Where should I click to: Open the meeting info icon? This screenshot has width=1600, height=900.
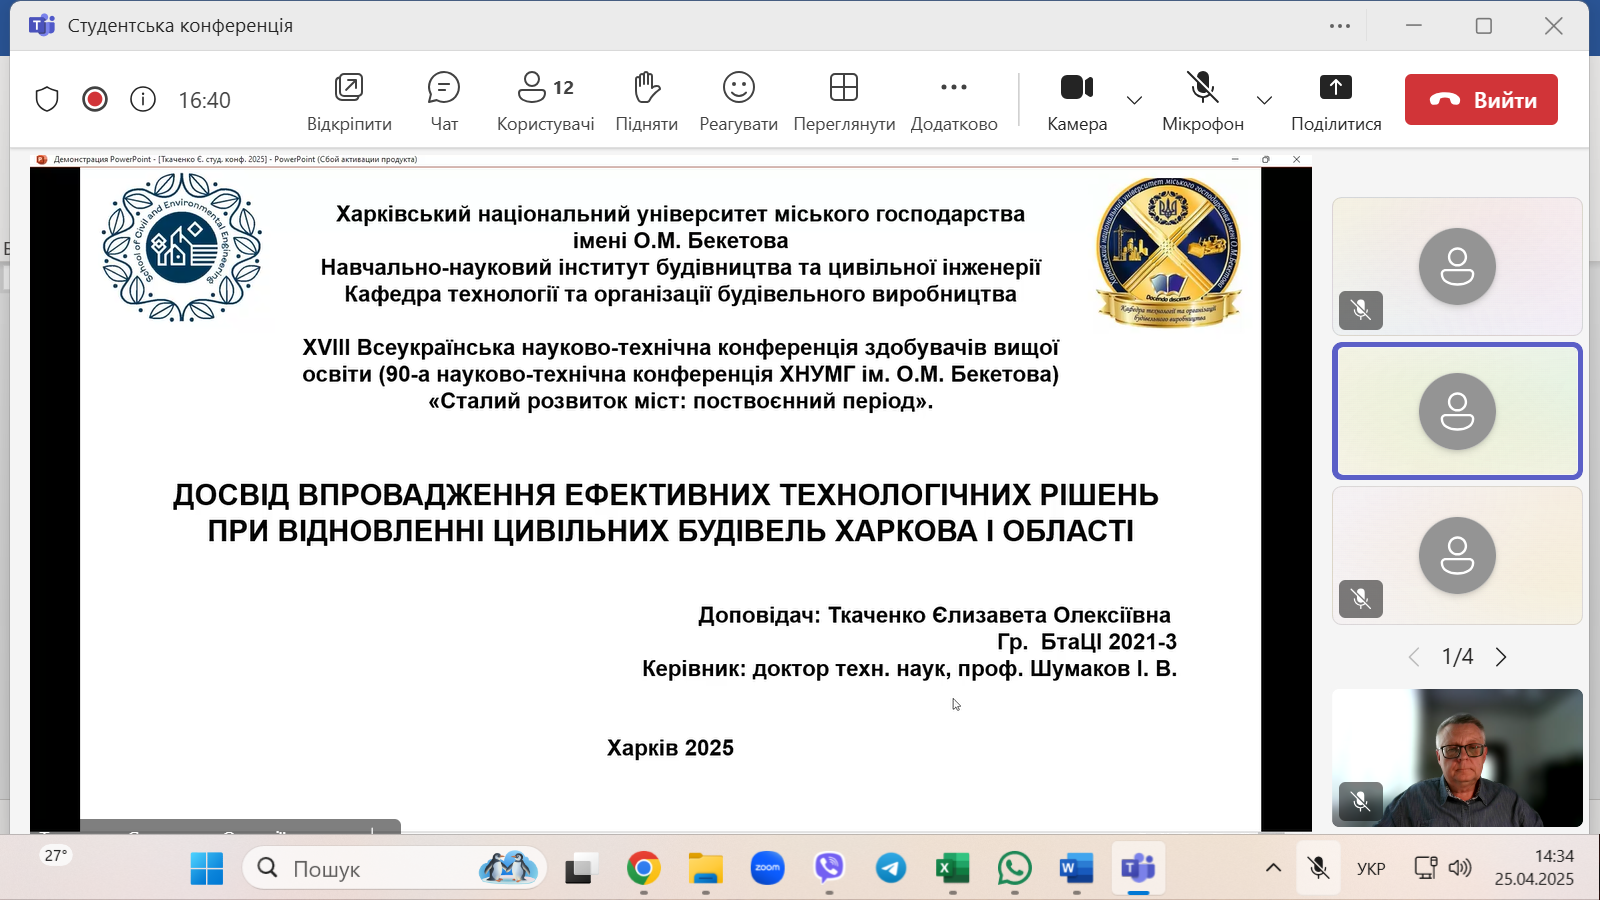[x=143, y=99]
